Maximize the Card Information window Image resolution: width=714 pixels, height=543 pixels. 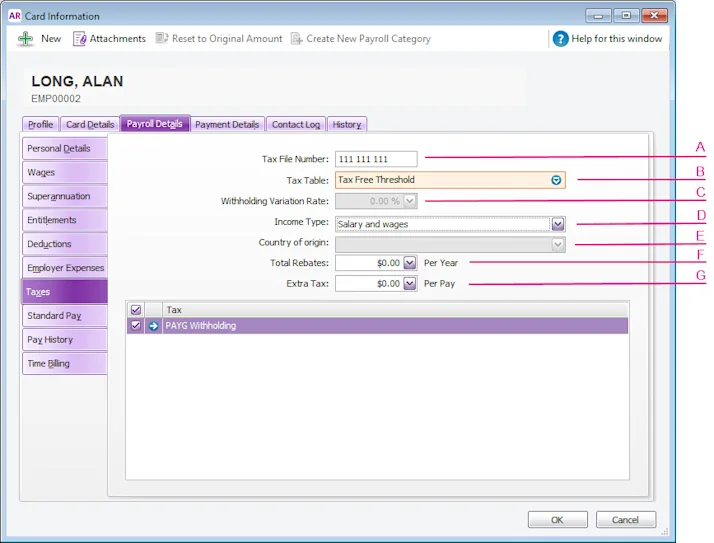pos(626,15)
